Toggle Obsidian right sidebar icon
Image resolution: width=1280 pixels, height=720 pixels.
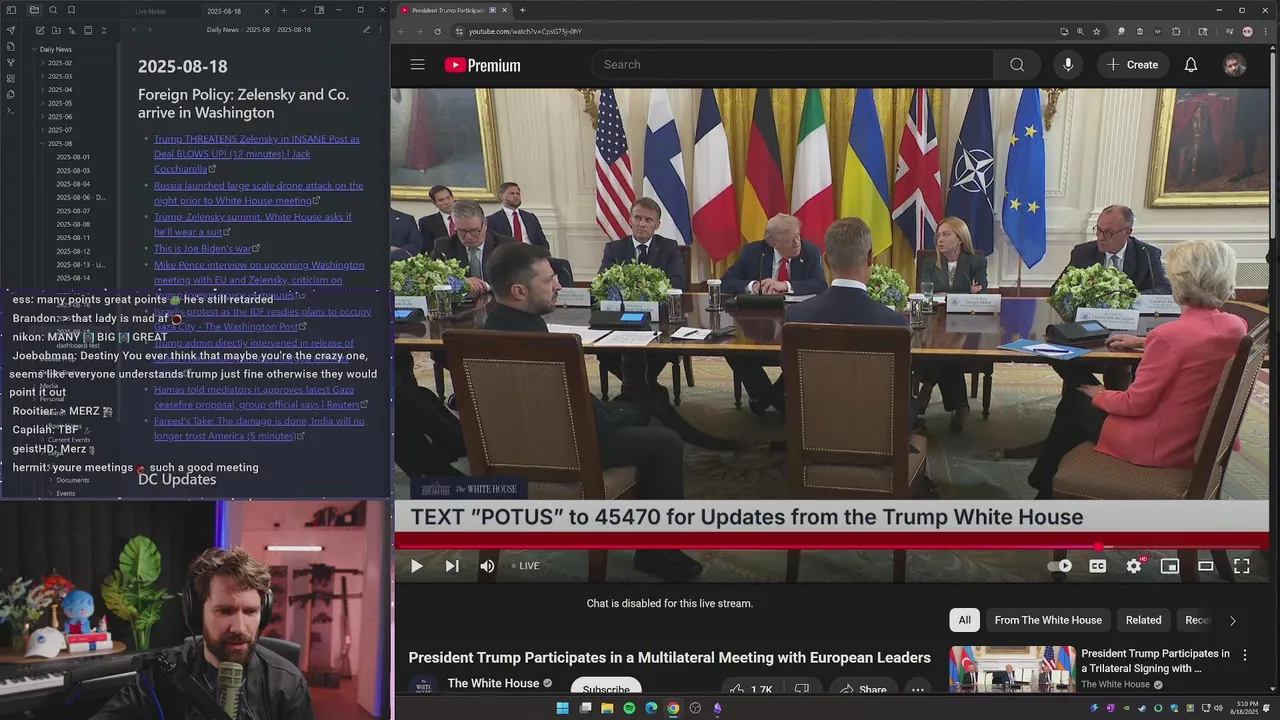point(319,10)
